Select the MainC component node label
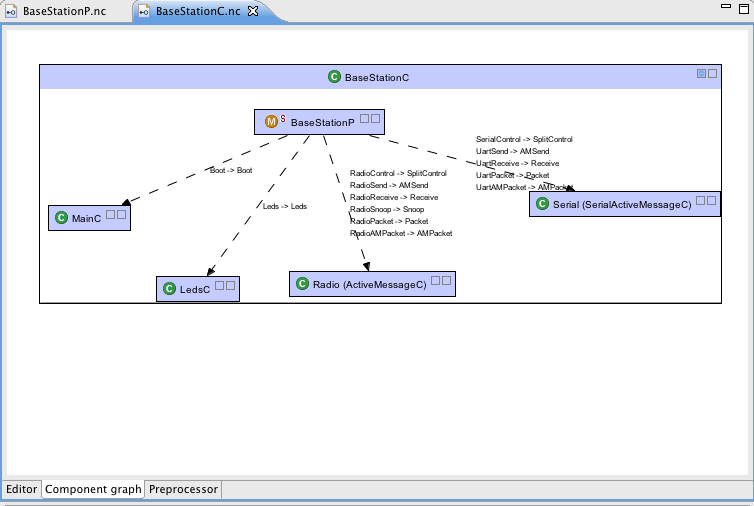This screenshot has width=754, height=506. pyautogui.click(x=86, y=218)
